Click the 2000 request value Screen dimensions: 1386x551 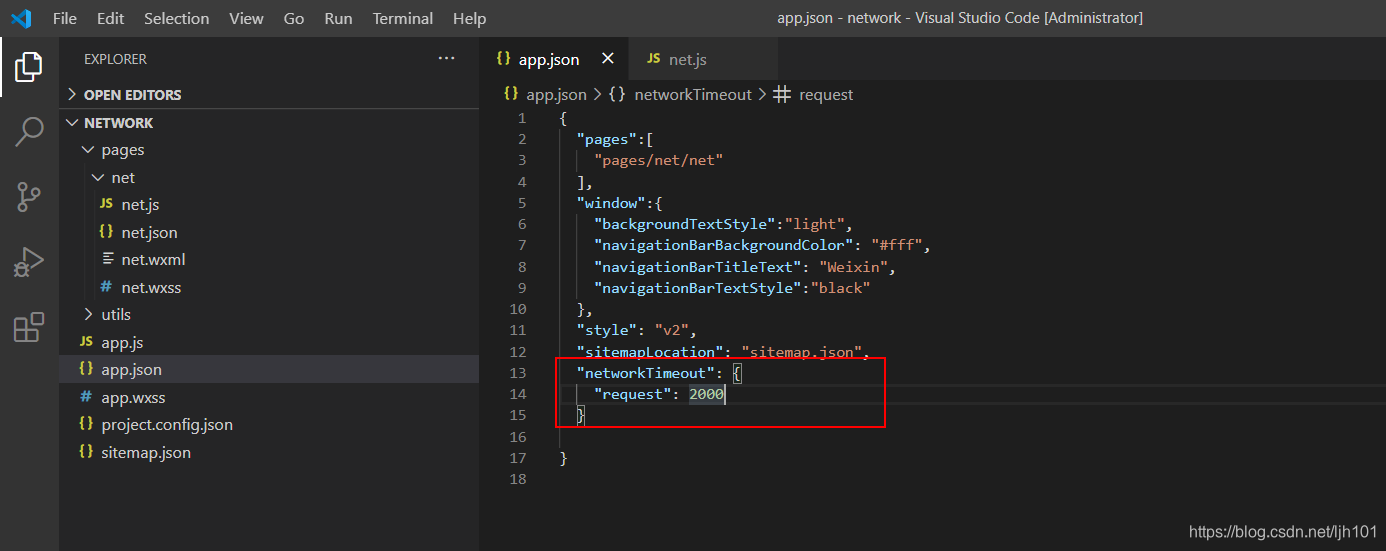706,395
